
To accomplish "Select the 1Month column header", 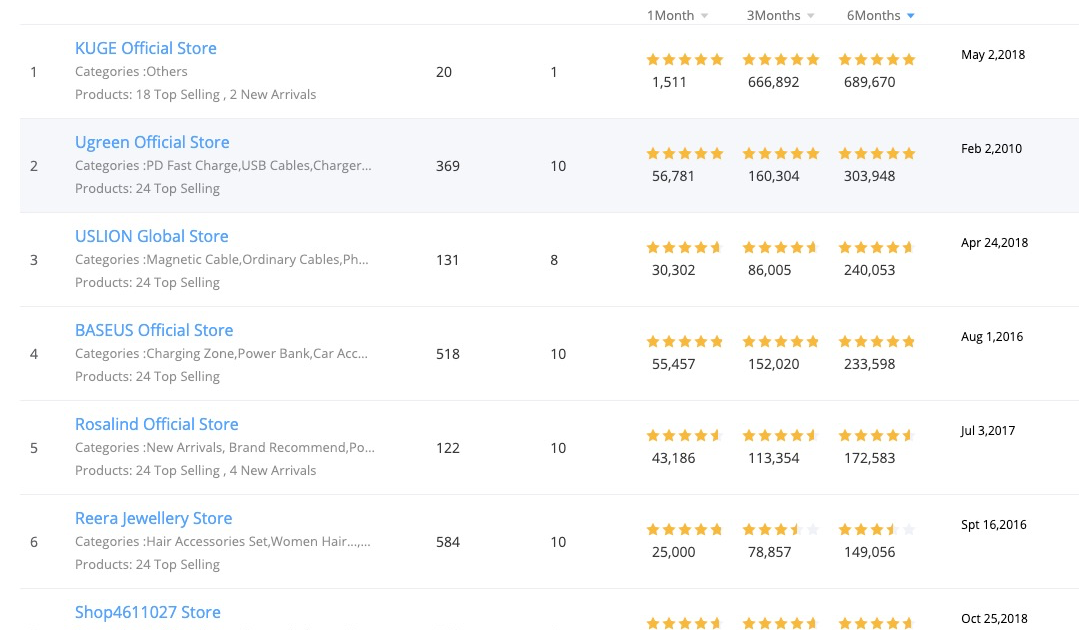I will (x=670, y=15).
